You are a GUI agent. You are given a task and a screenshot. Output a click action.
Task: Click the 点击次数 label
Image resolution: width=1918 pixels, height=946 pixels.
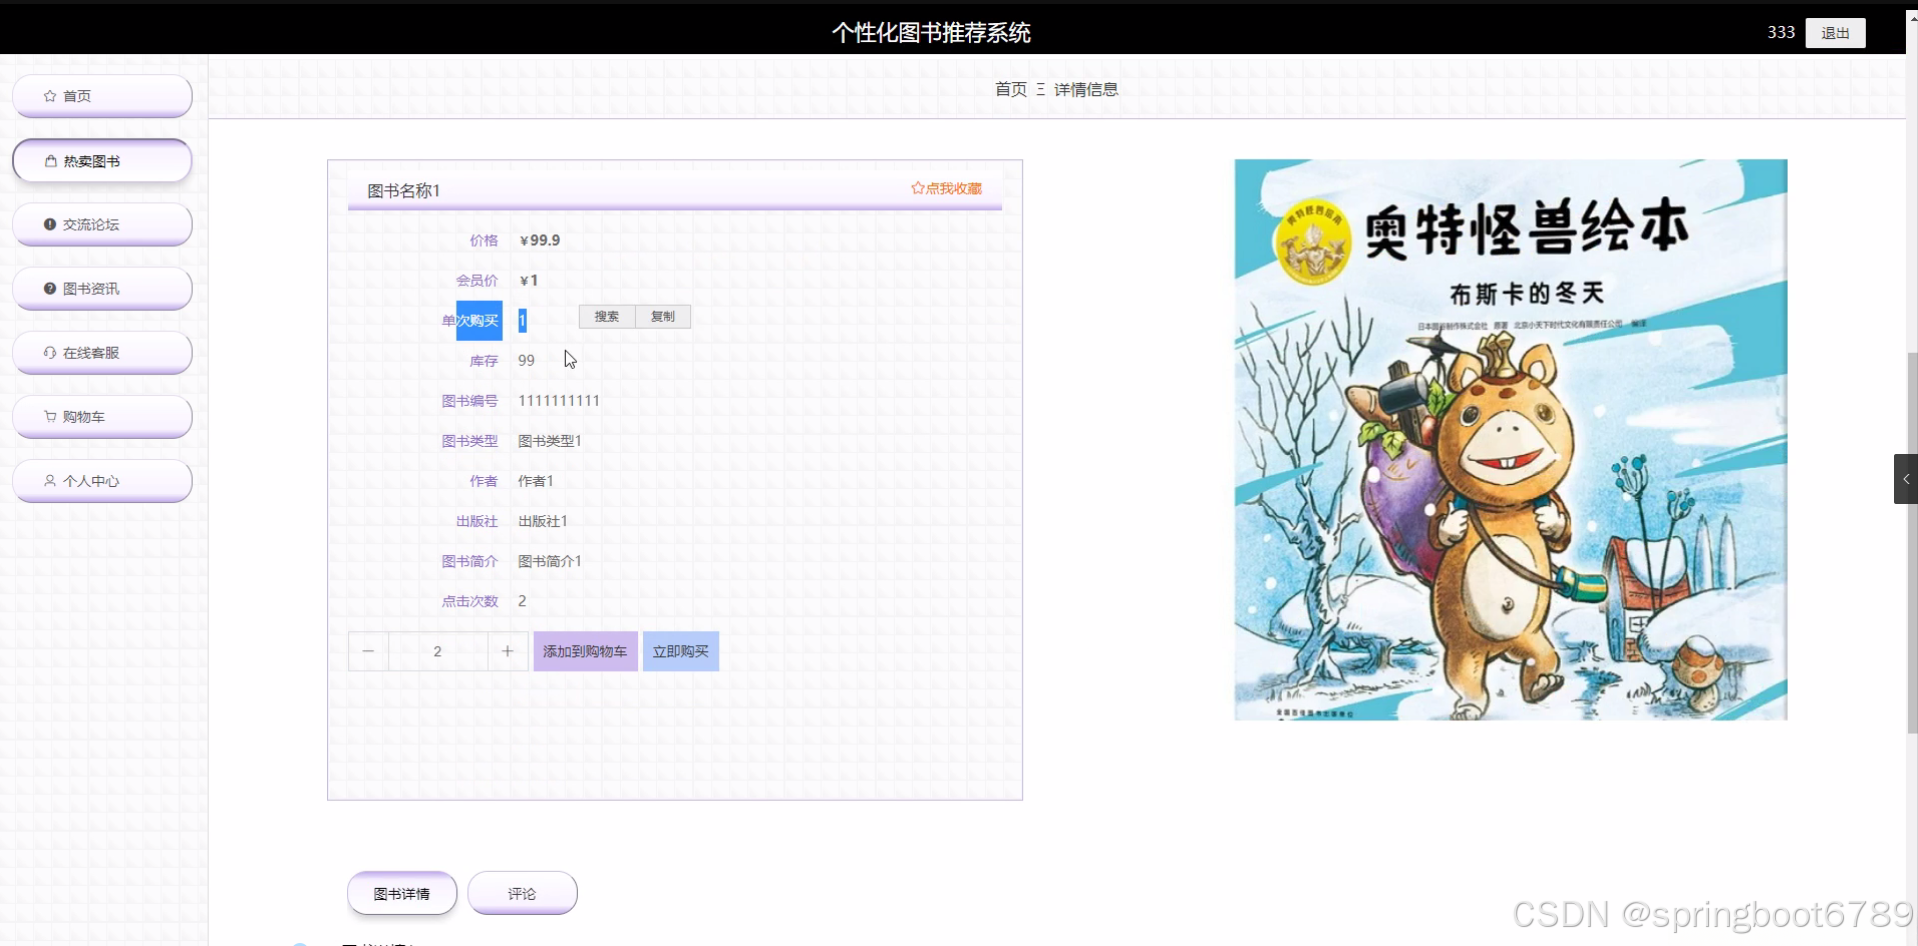point(470,601)
